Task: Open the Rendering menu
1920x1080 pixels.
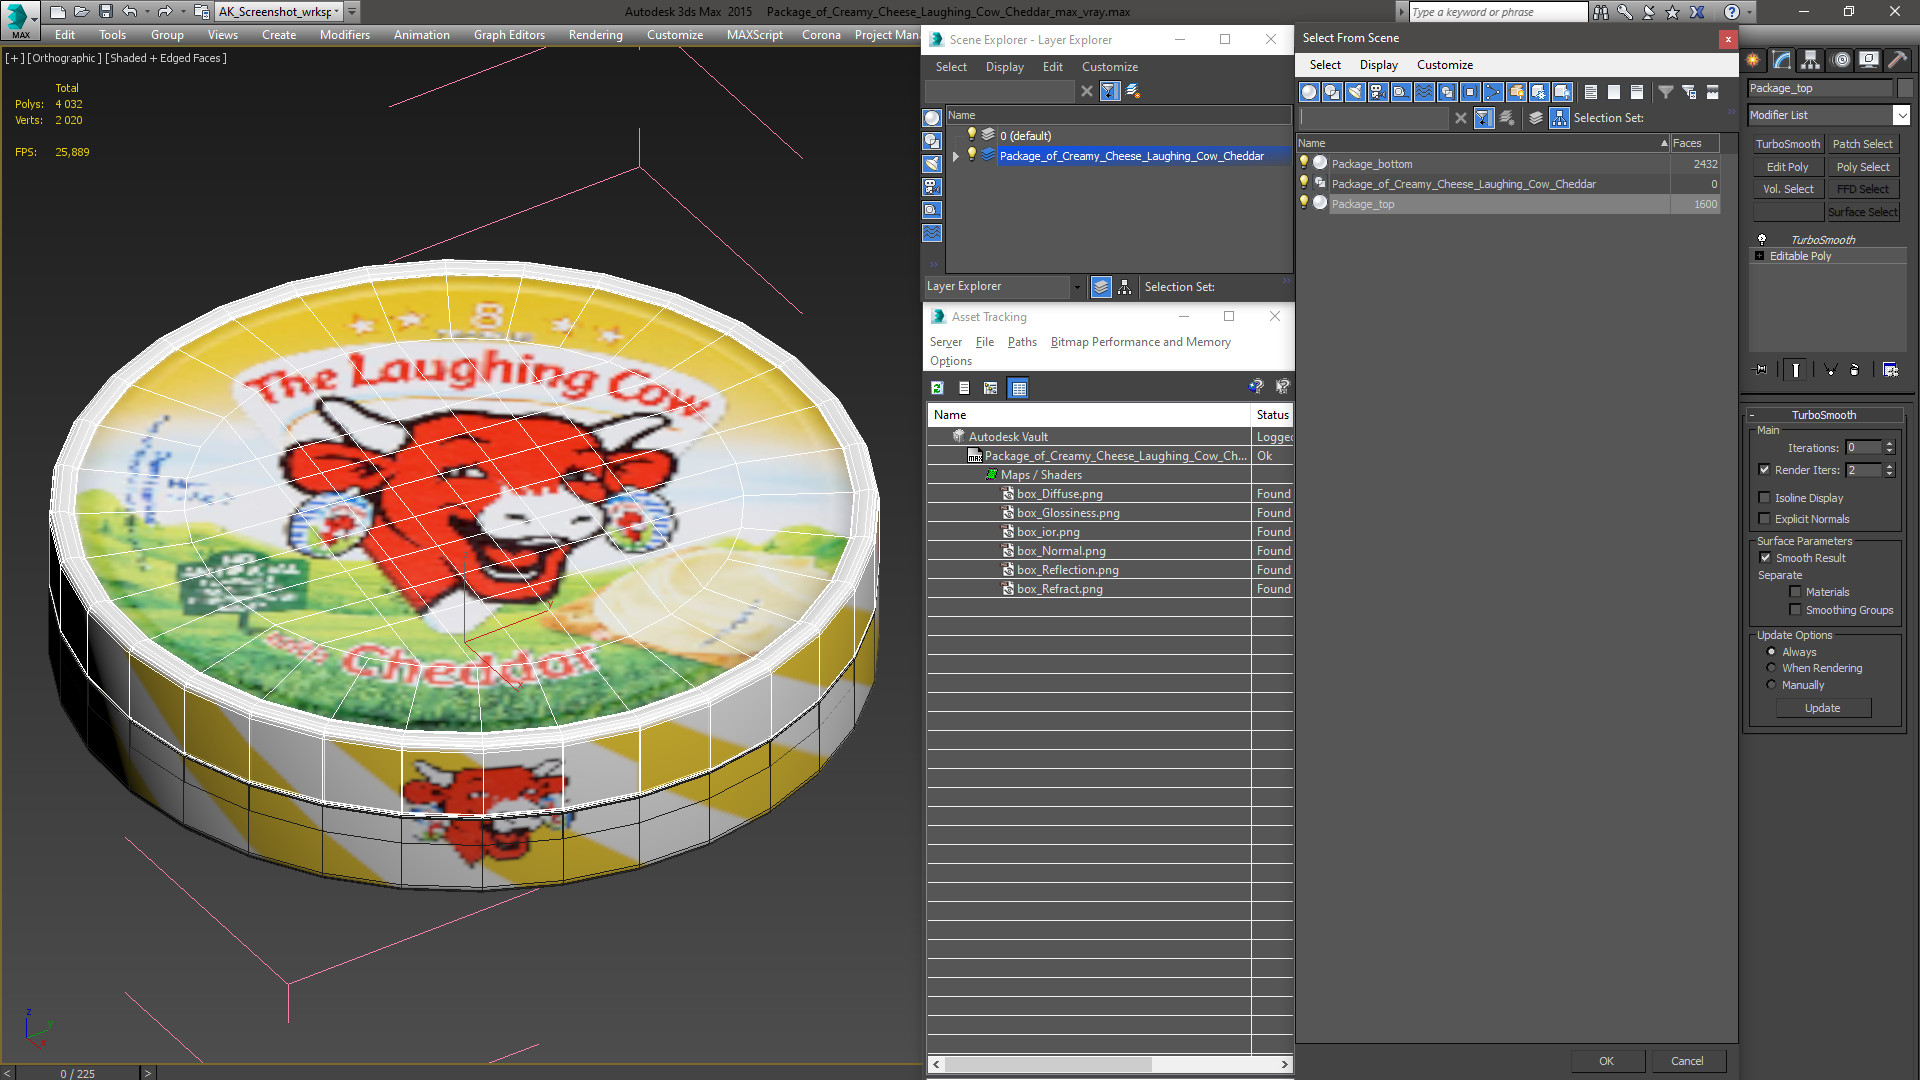Action: (595, 35)
